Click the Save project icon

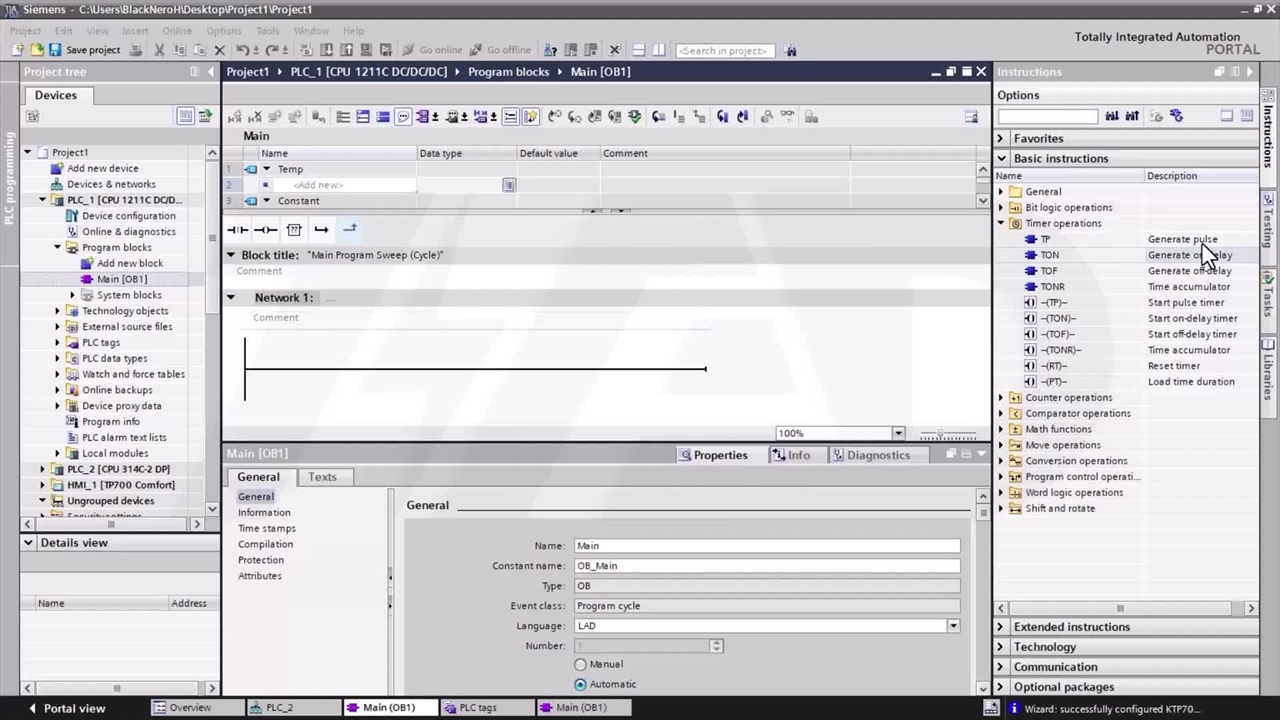pos(55,50)
